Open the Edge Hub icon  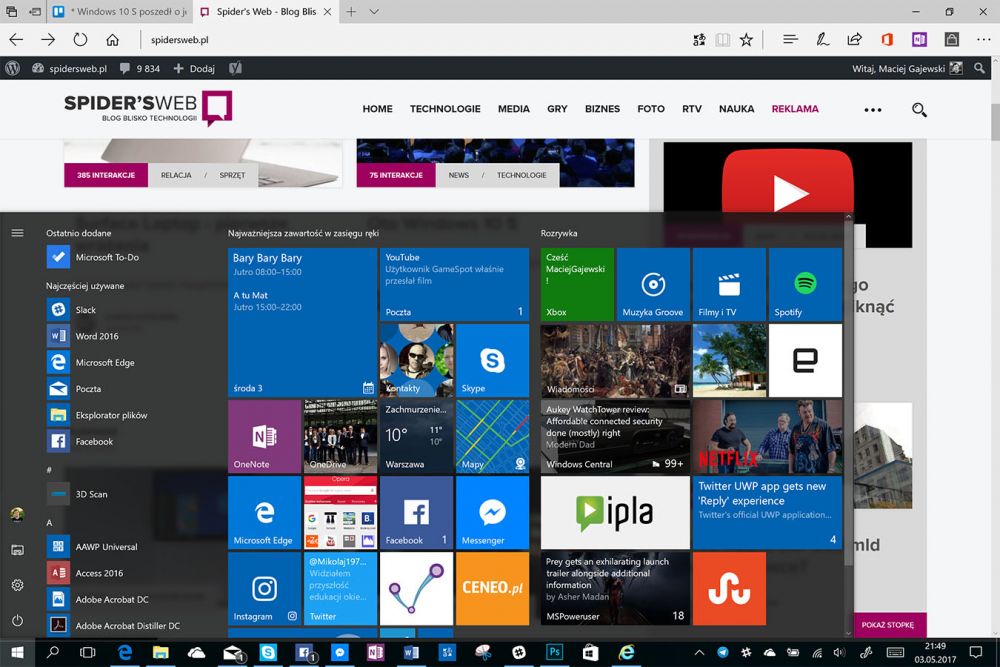coord(790,40)
